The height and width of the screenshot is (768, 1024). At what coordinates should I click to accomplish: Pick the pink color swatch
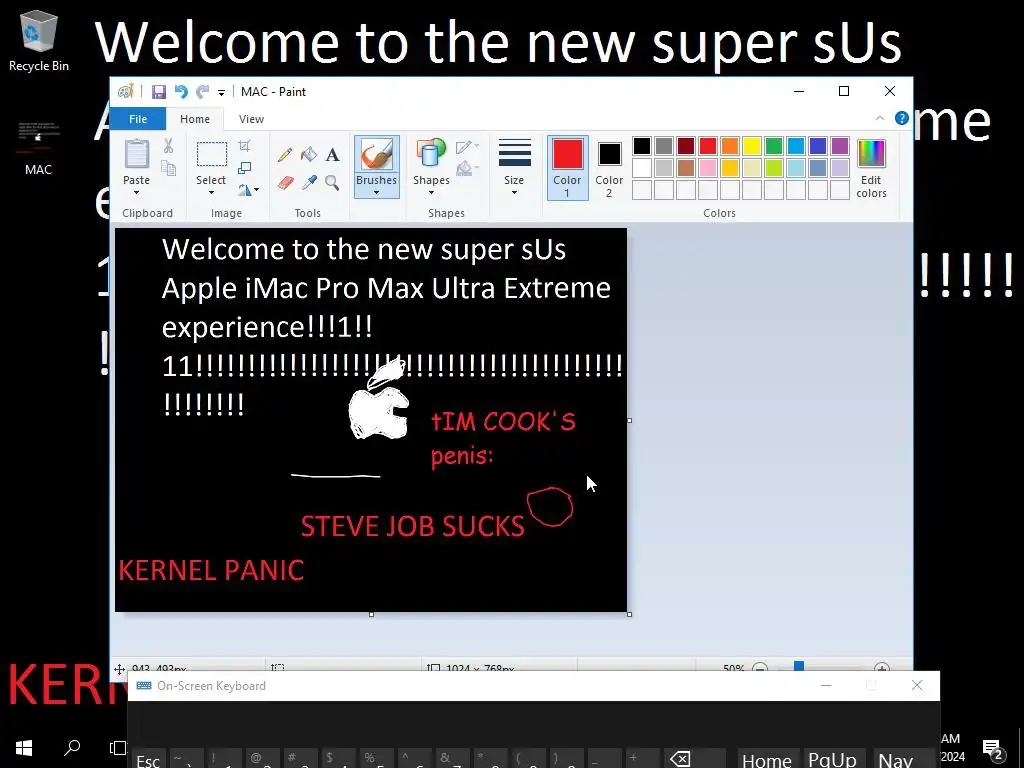click(x=708, y=168)
